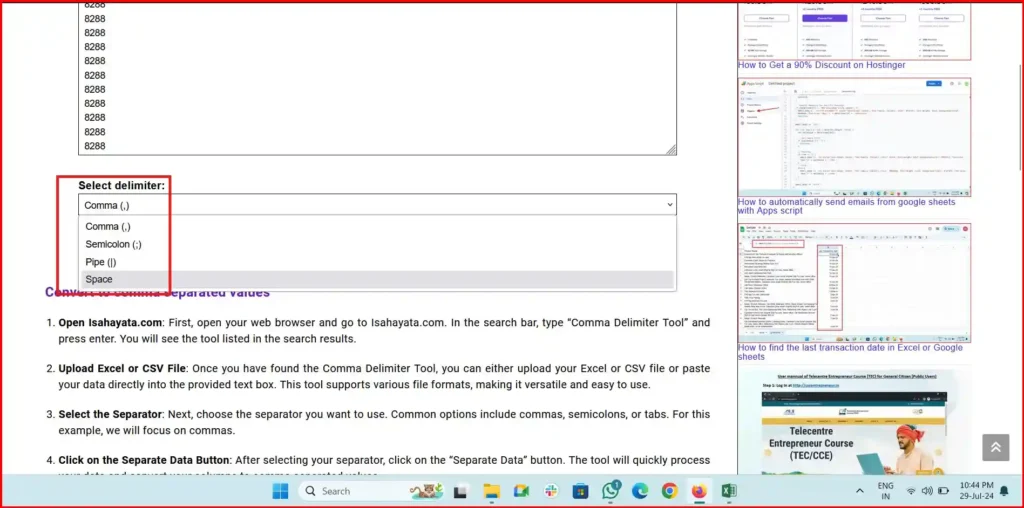Switch to Google Chrome in the taskbar
1024x508 pixels.
tap(669, 491)
